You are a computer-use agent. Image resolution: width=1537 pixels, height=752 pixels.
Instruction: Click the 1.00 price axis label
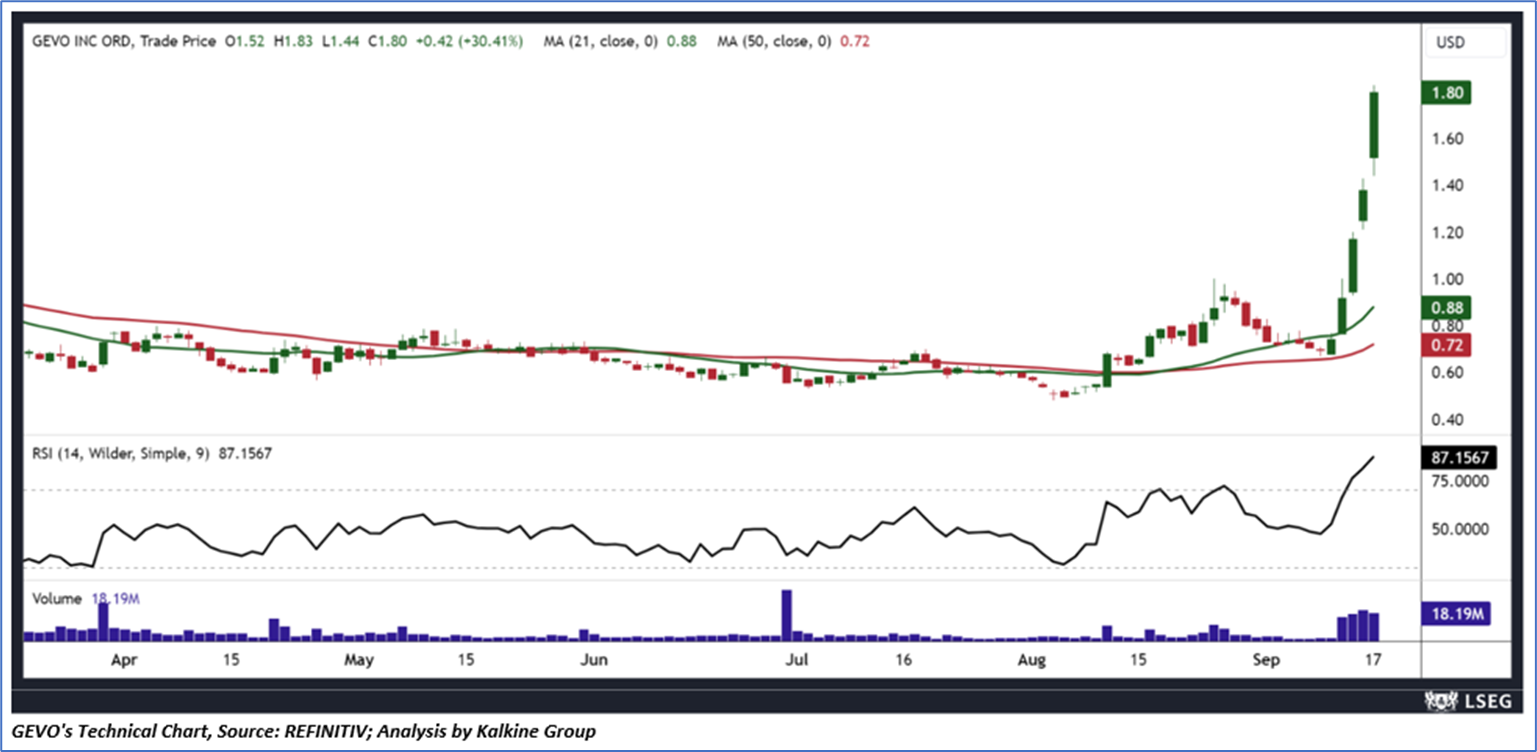coord(1448,280)
